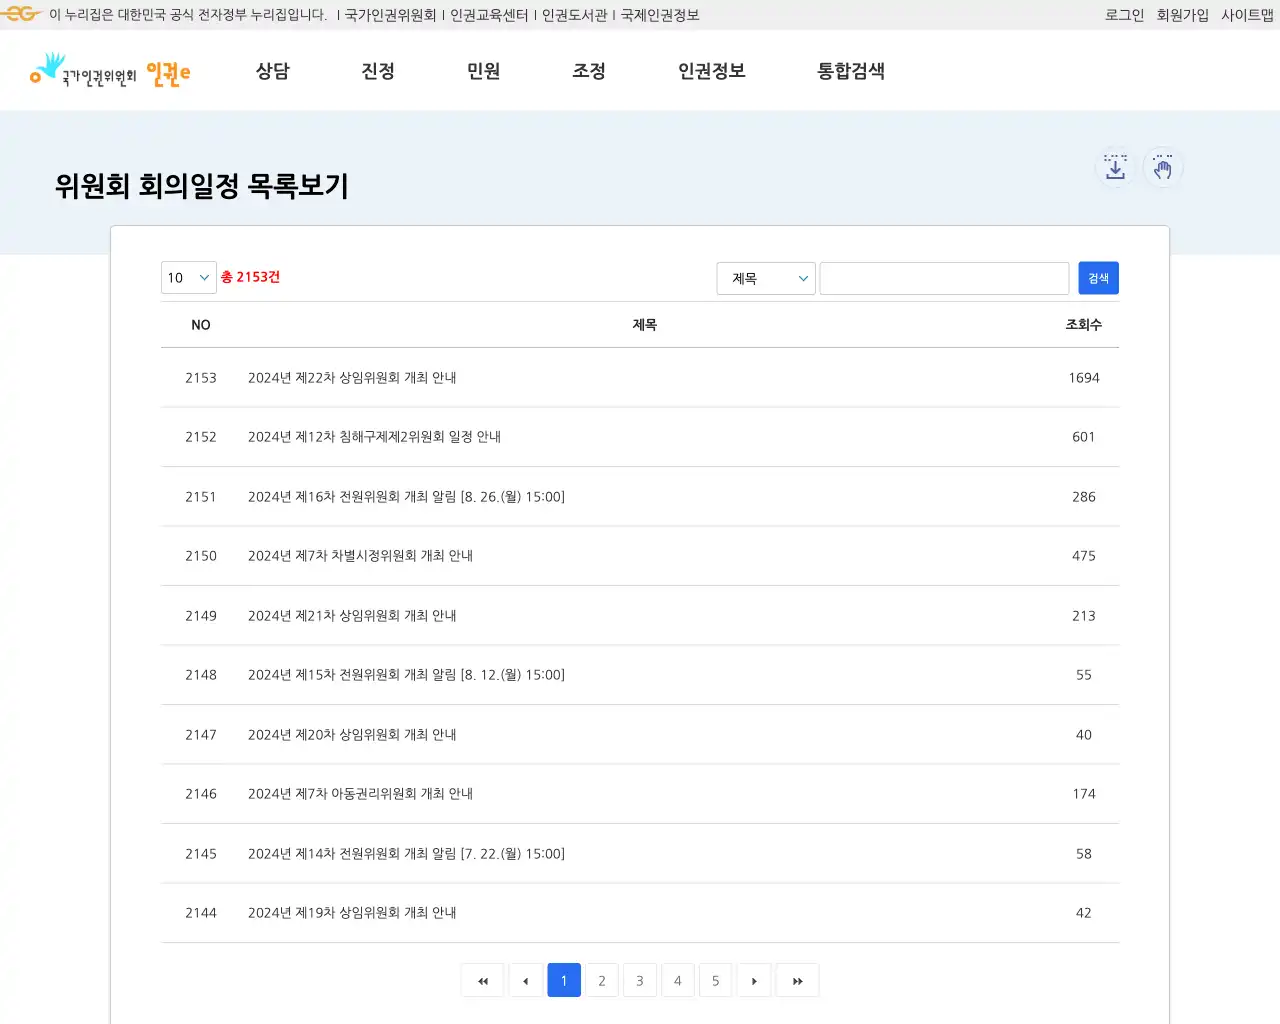1280x1024 pixels.
Task: Click the eG electronic government logo
Action: pyautogui.click(x=21, y=14)
